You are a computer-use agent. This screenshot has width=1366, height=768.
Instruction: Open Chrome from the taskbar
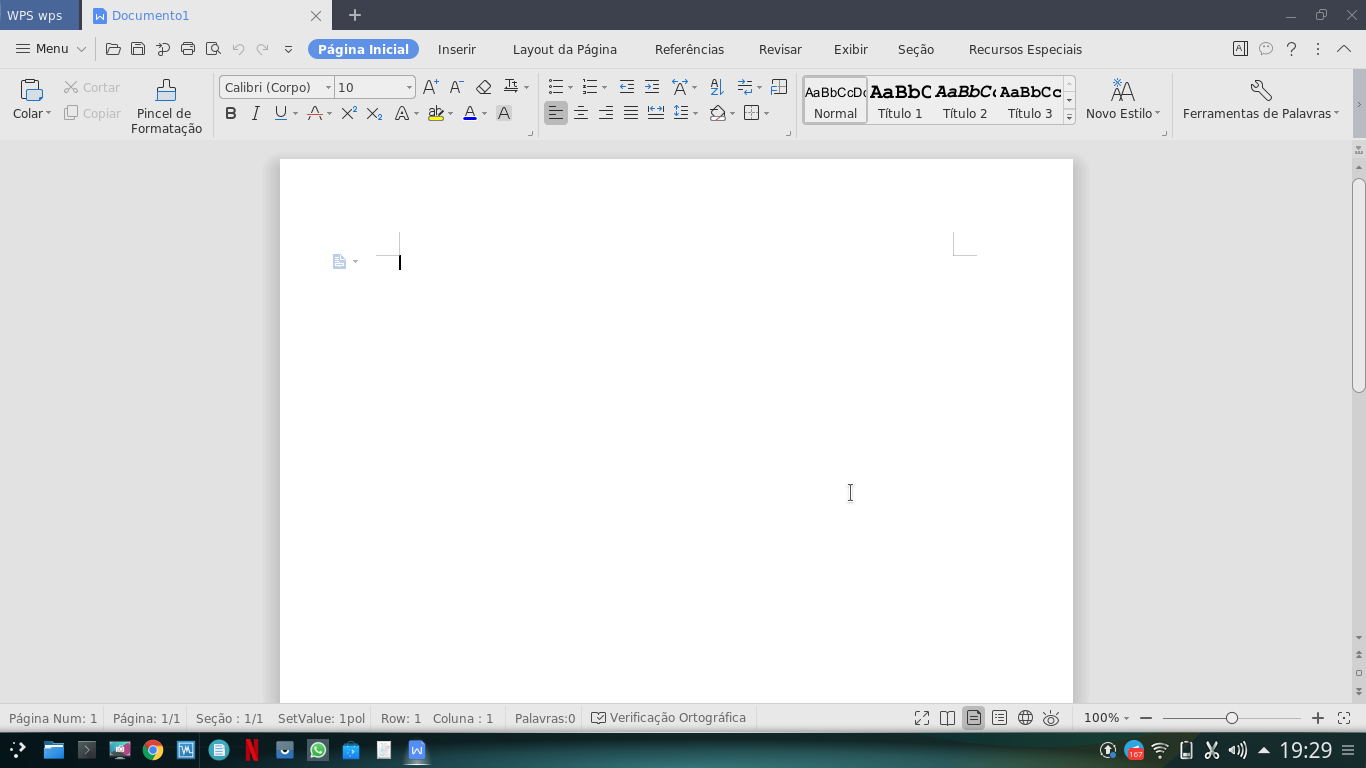coord(152,749)
